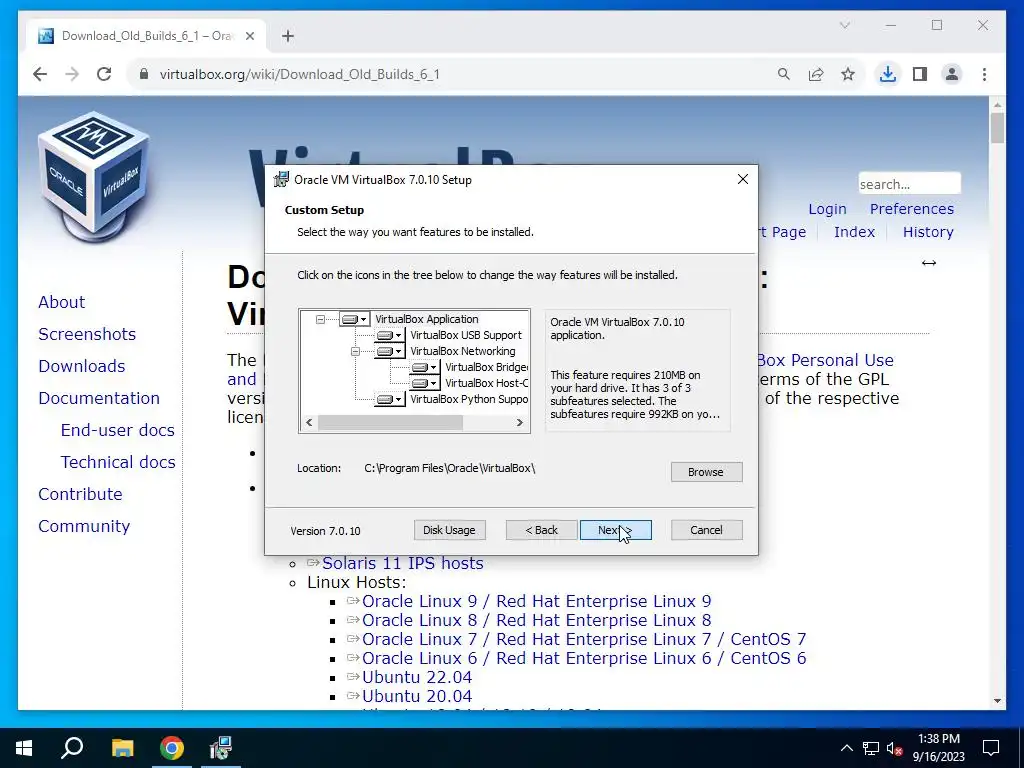Open End-user docs link

point(118,430)
